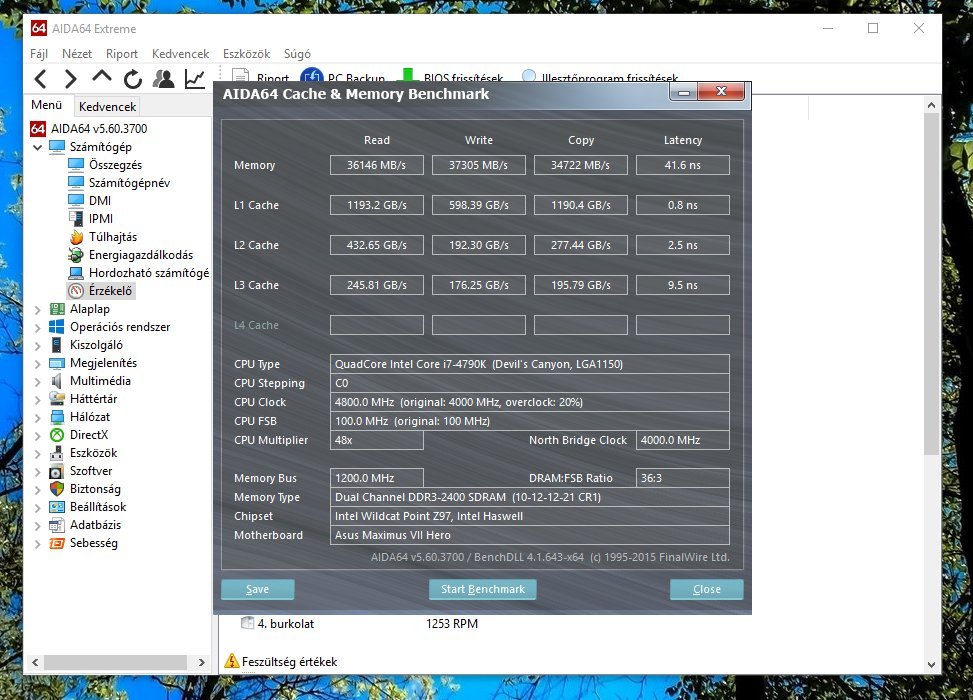The image size is (973, 700).
Task: Go up one level with the up arrow icon
Action: 102,78
